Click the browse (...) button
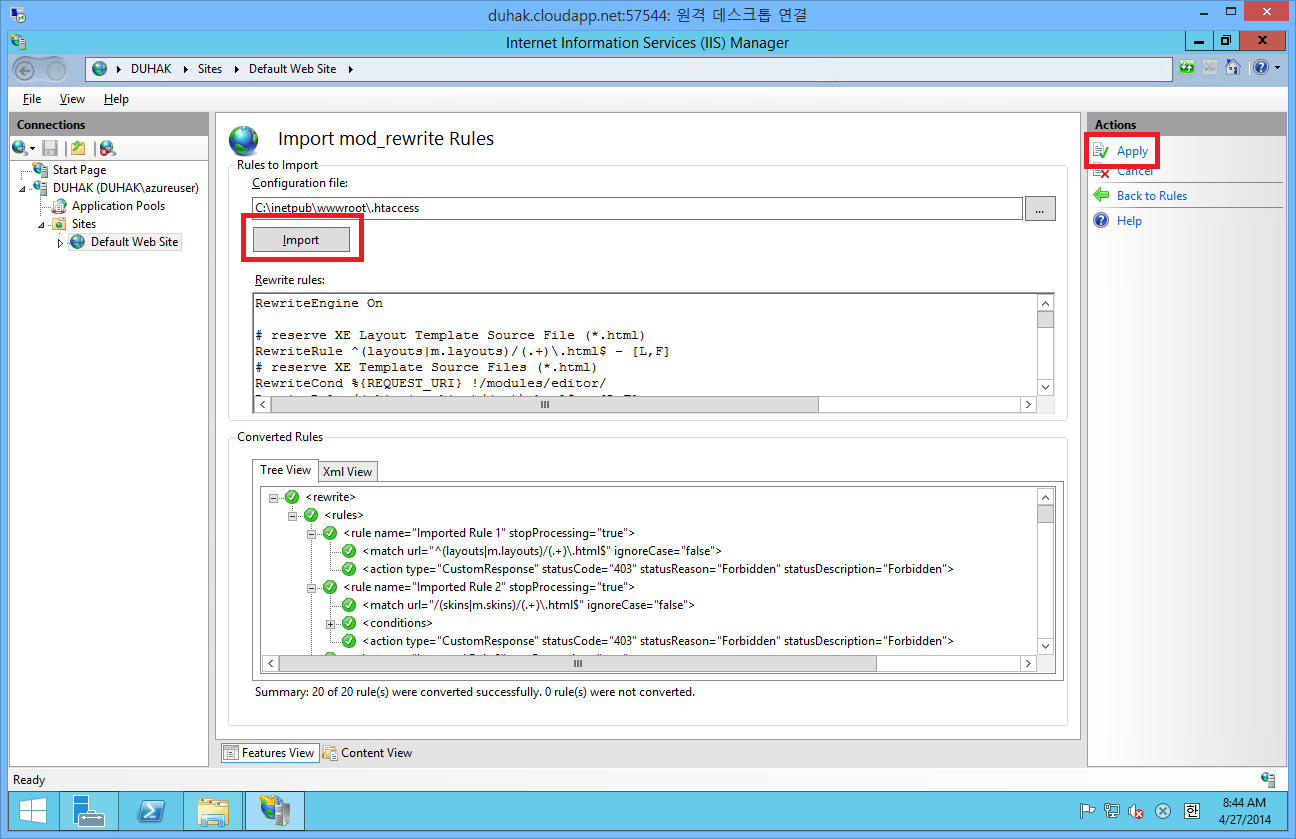 (x=1040, y=208)
